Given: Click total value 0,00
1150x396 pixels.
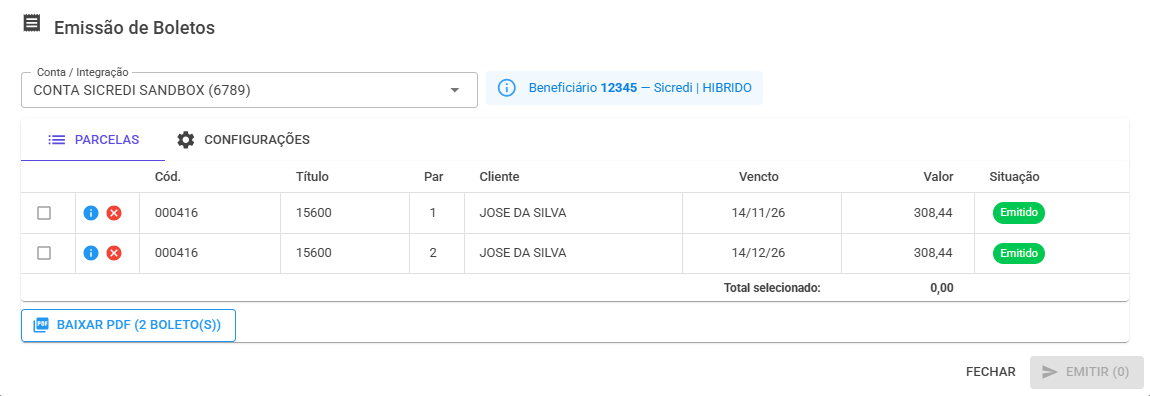Looking at the screenshot, I should pyautogui.click(x=942, y=288).
